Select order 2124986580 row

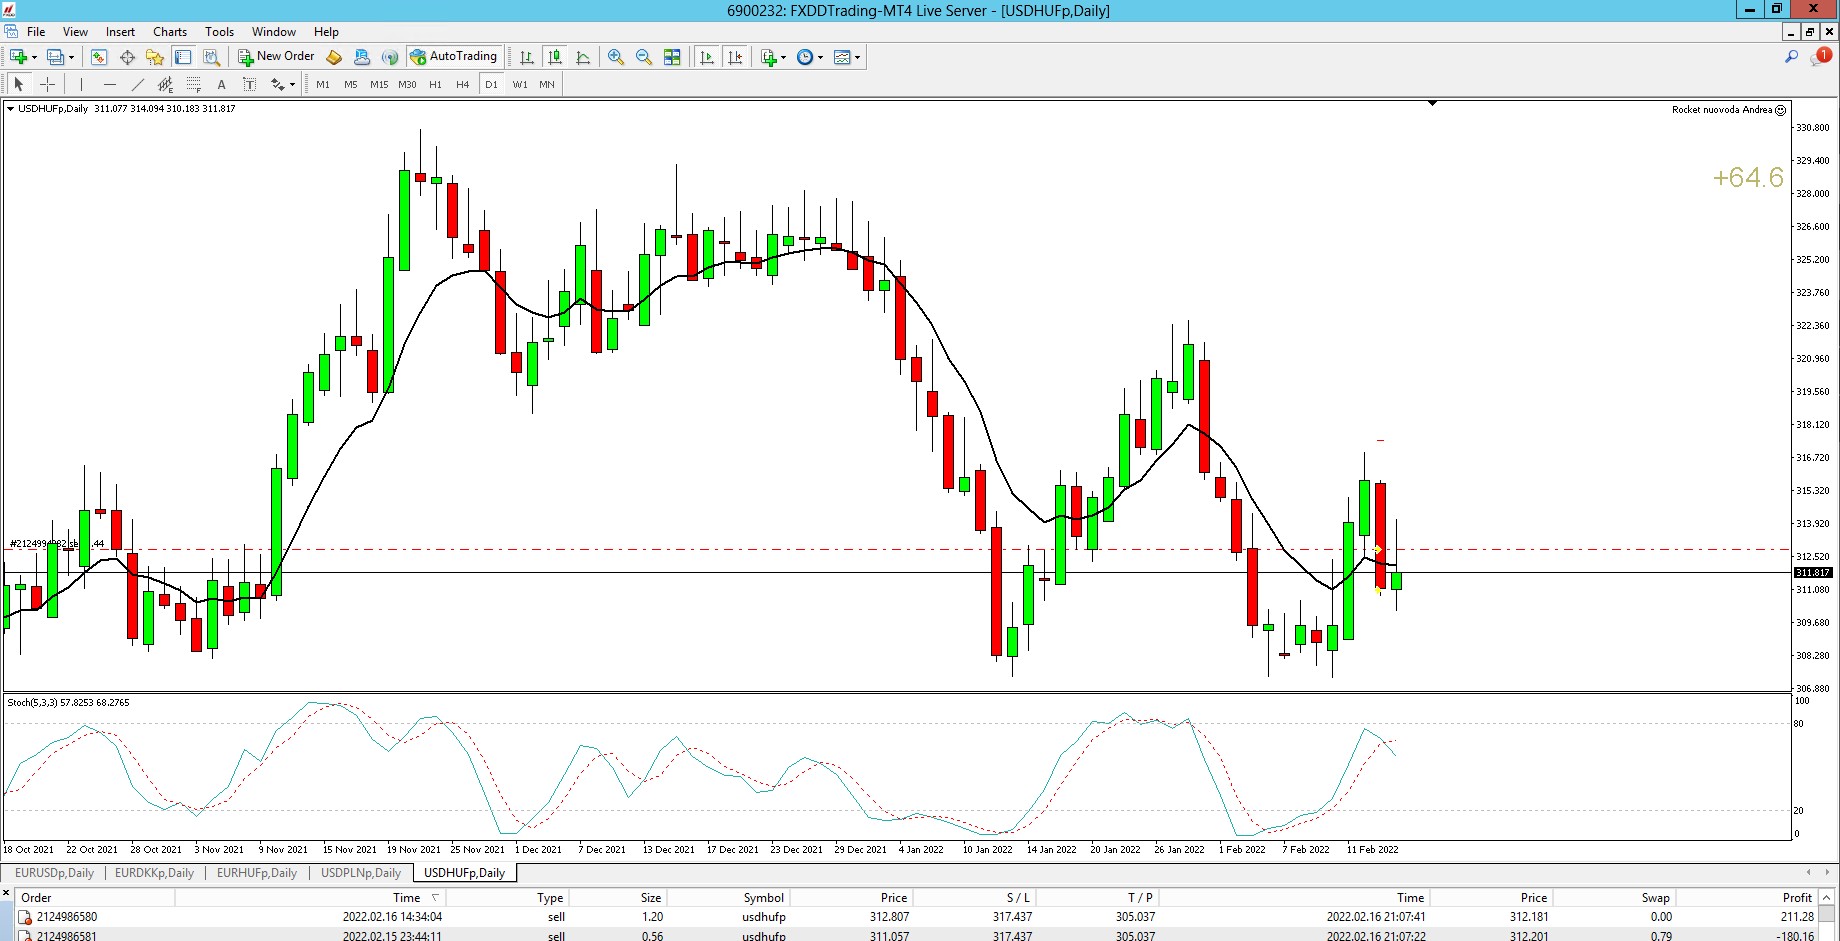917,917
